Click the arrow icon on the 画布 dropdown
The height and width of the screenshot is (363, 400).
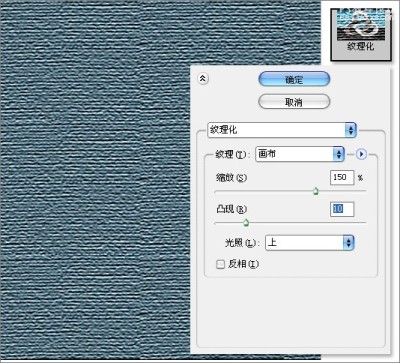(x=338, y=154)
